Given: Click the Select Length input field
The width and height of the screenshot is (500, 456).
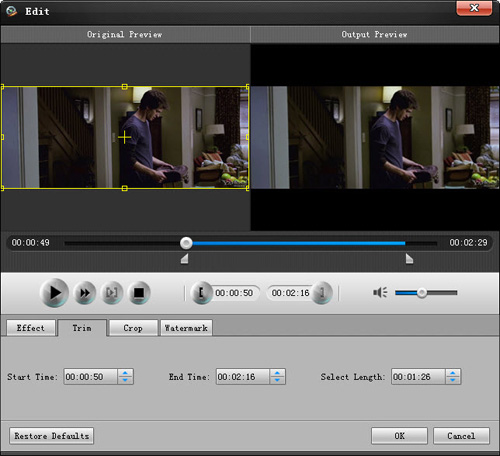Looking at the screenshot, I should [x=418, y=377].
